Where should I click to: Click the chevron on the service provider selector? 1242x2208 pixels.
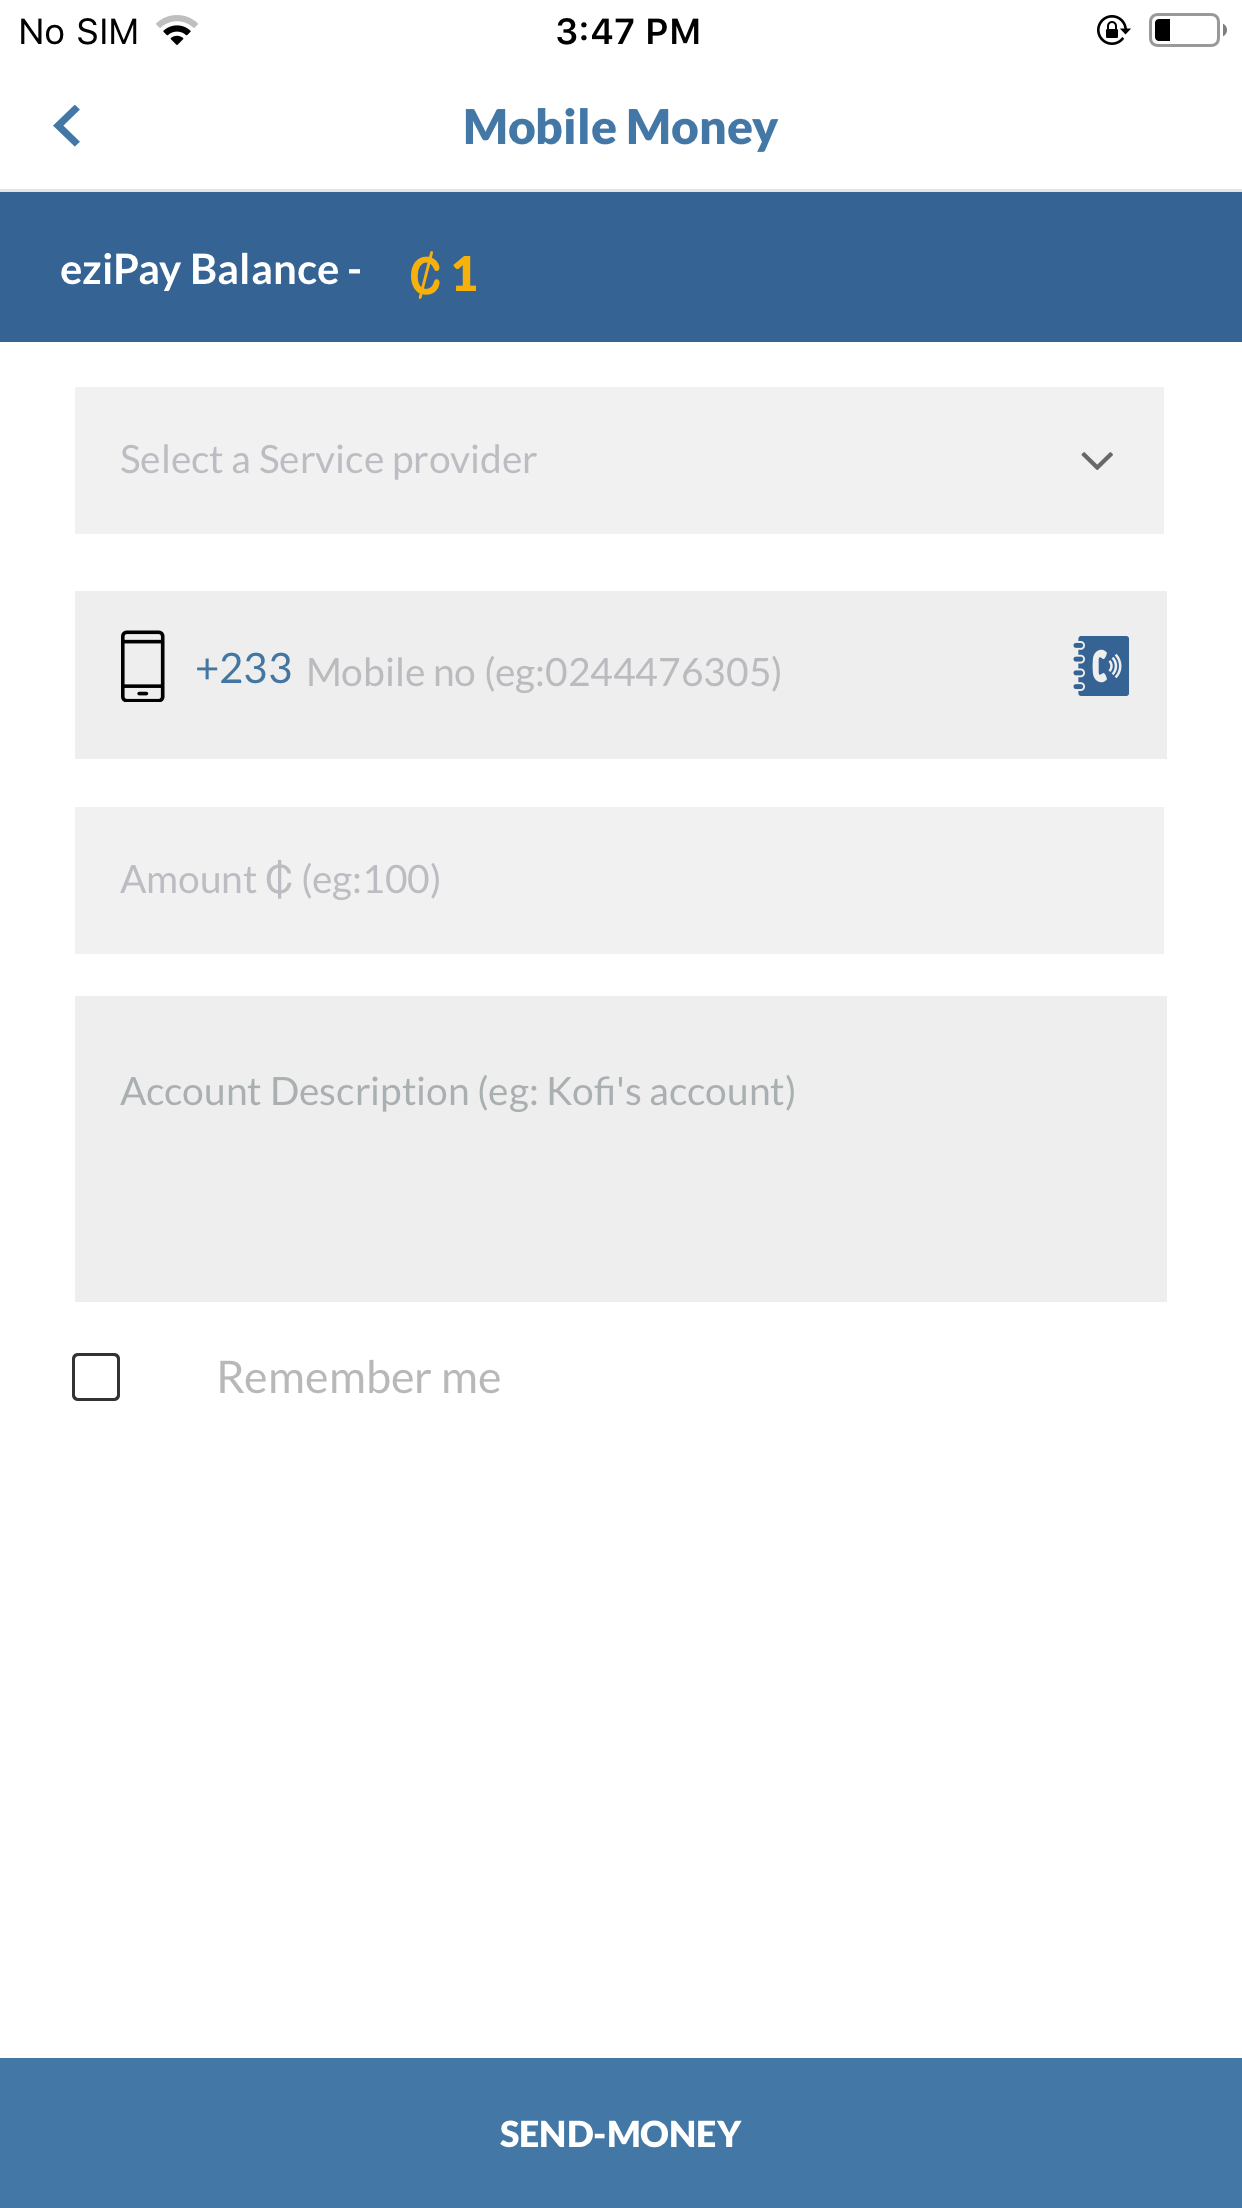tap(1096, 460)
